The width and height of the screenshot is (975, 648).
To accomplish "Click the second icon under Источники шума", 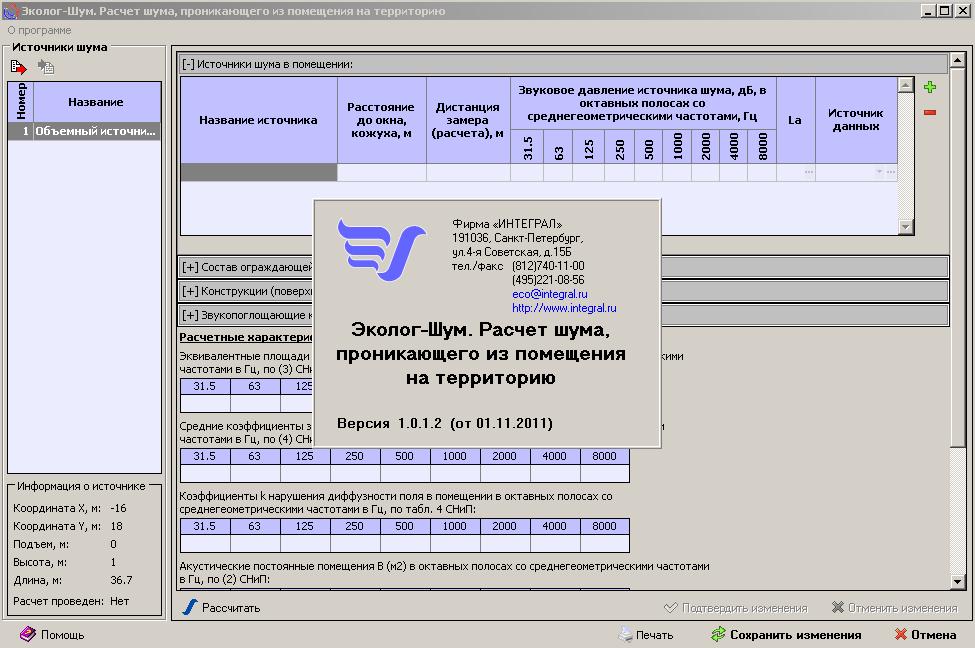I will 45,67.
